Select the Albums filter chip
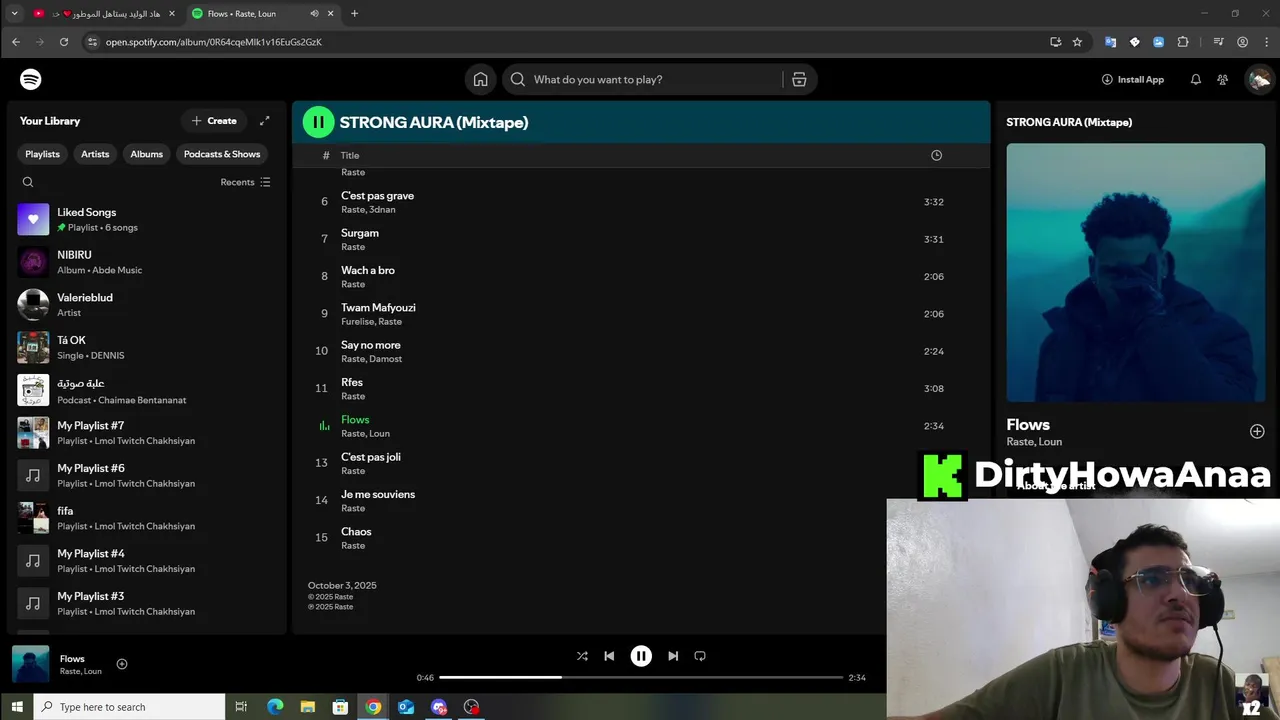The height and width of the screenshot is (720, 1280). [146, 154]
